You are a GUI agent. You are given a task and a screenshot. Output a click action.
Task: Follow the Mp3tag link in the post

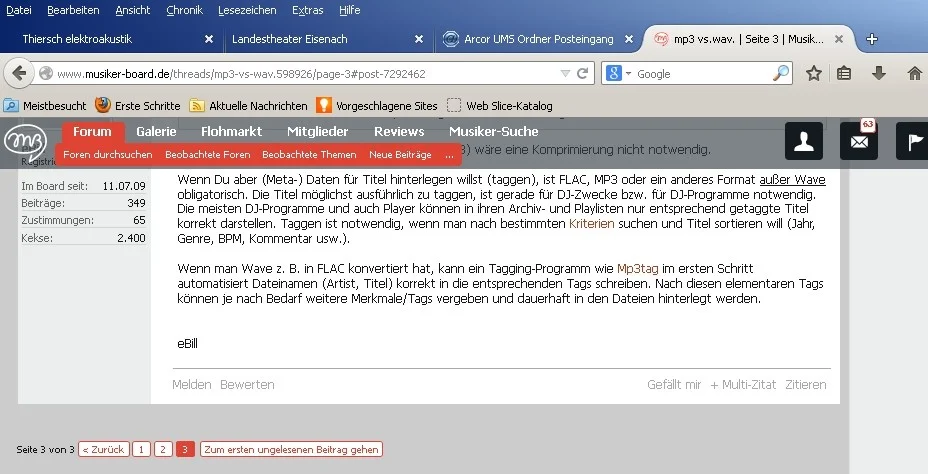point(637,269)
